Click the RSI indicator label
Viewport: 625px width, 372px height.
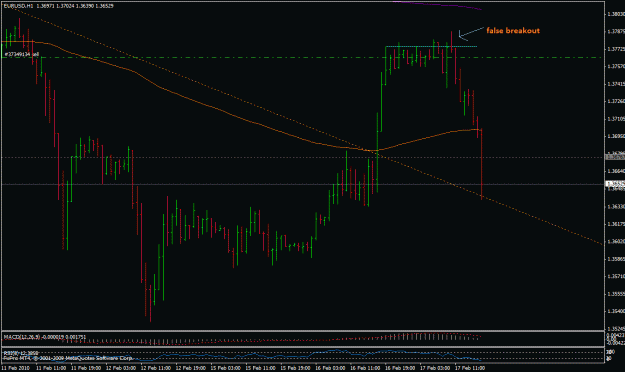(x=21, y=353)
